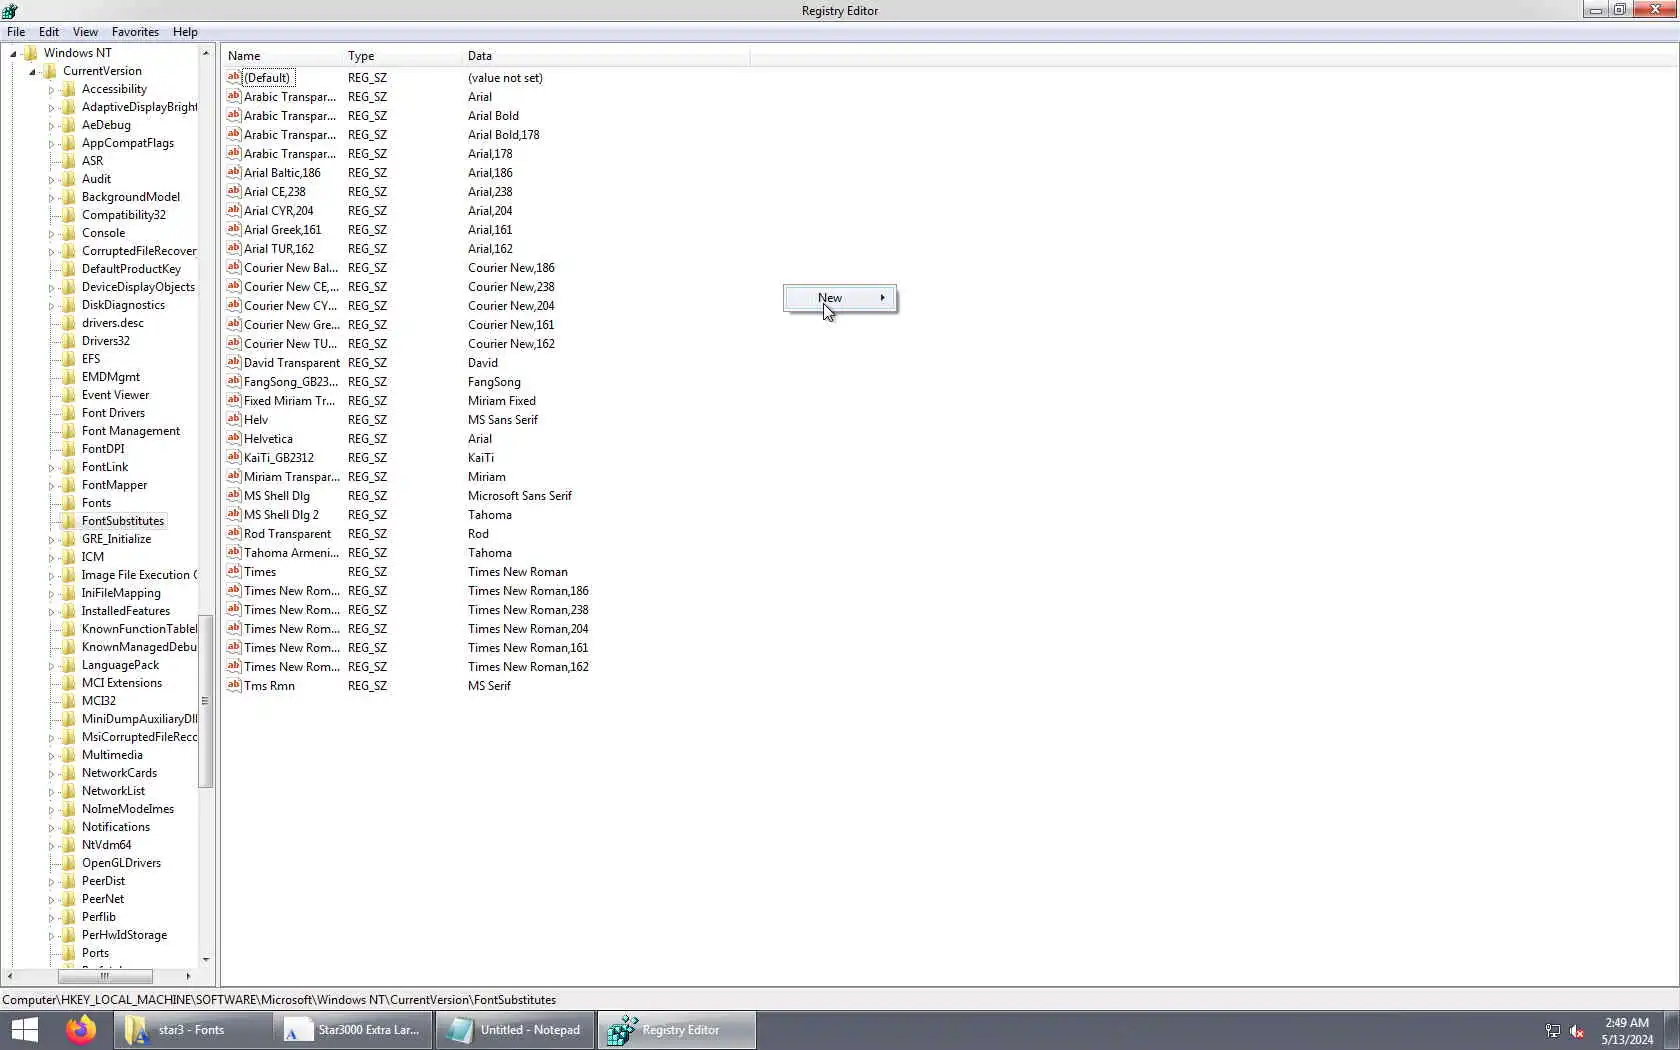This screenshot has width=1680, height=1050.
Task: Expand the GRE_Initialize key
Action: pyautogui.click(x=51, y=540)
